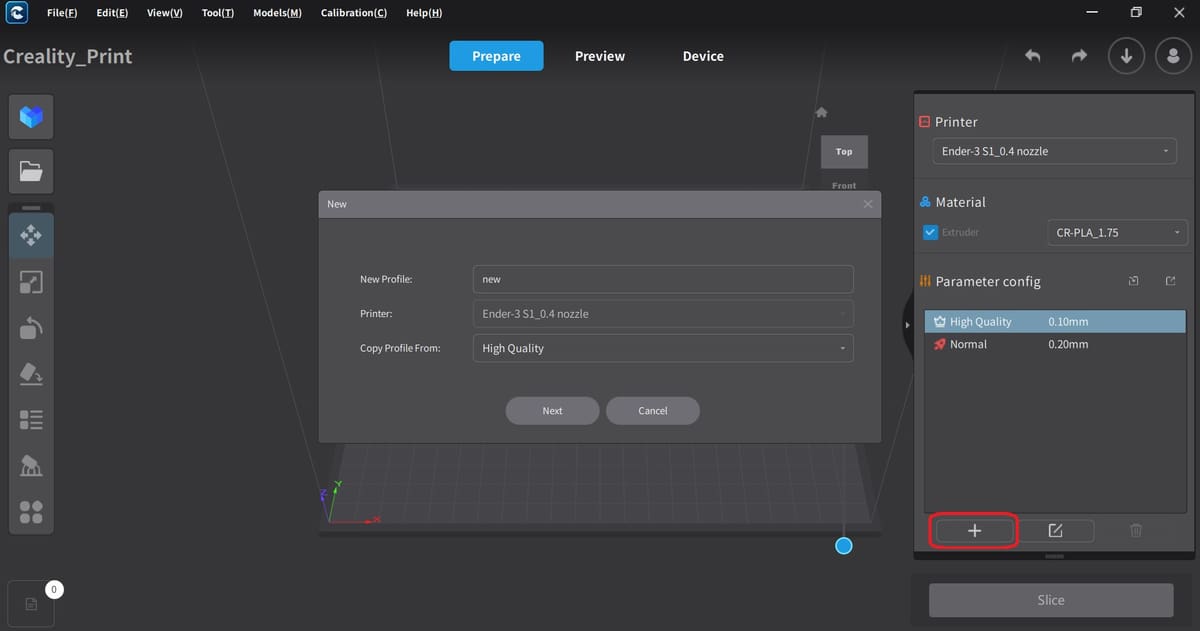Delete profile with trash icon
Viewport: 1200px width, 631px height.
[x=1136, y=531]
